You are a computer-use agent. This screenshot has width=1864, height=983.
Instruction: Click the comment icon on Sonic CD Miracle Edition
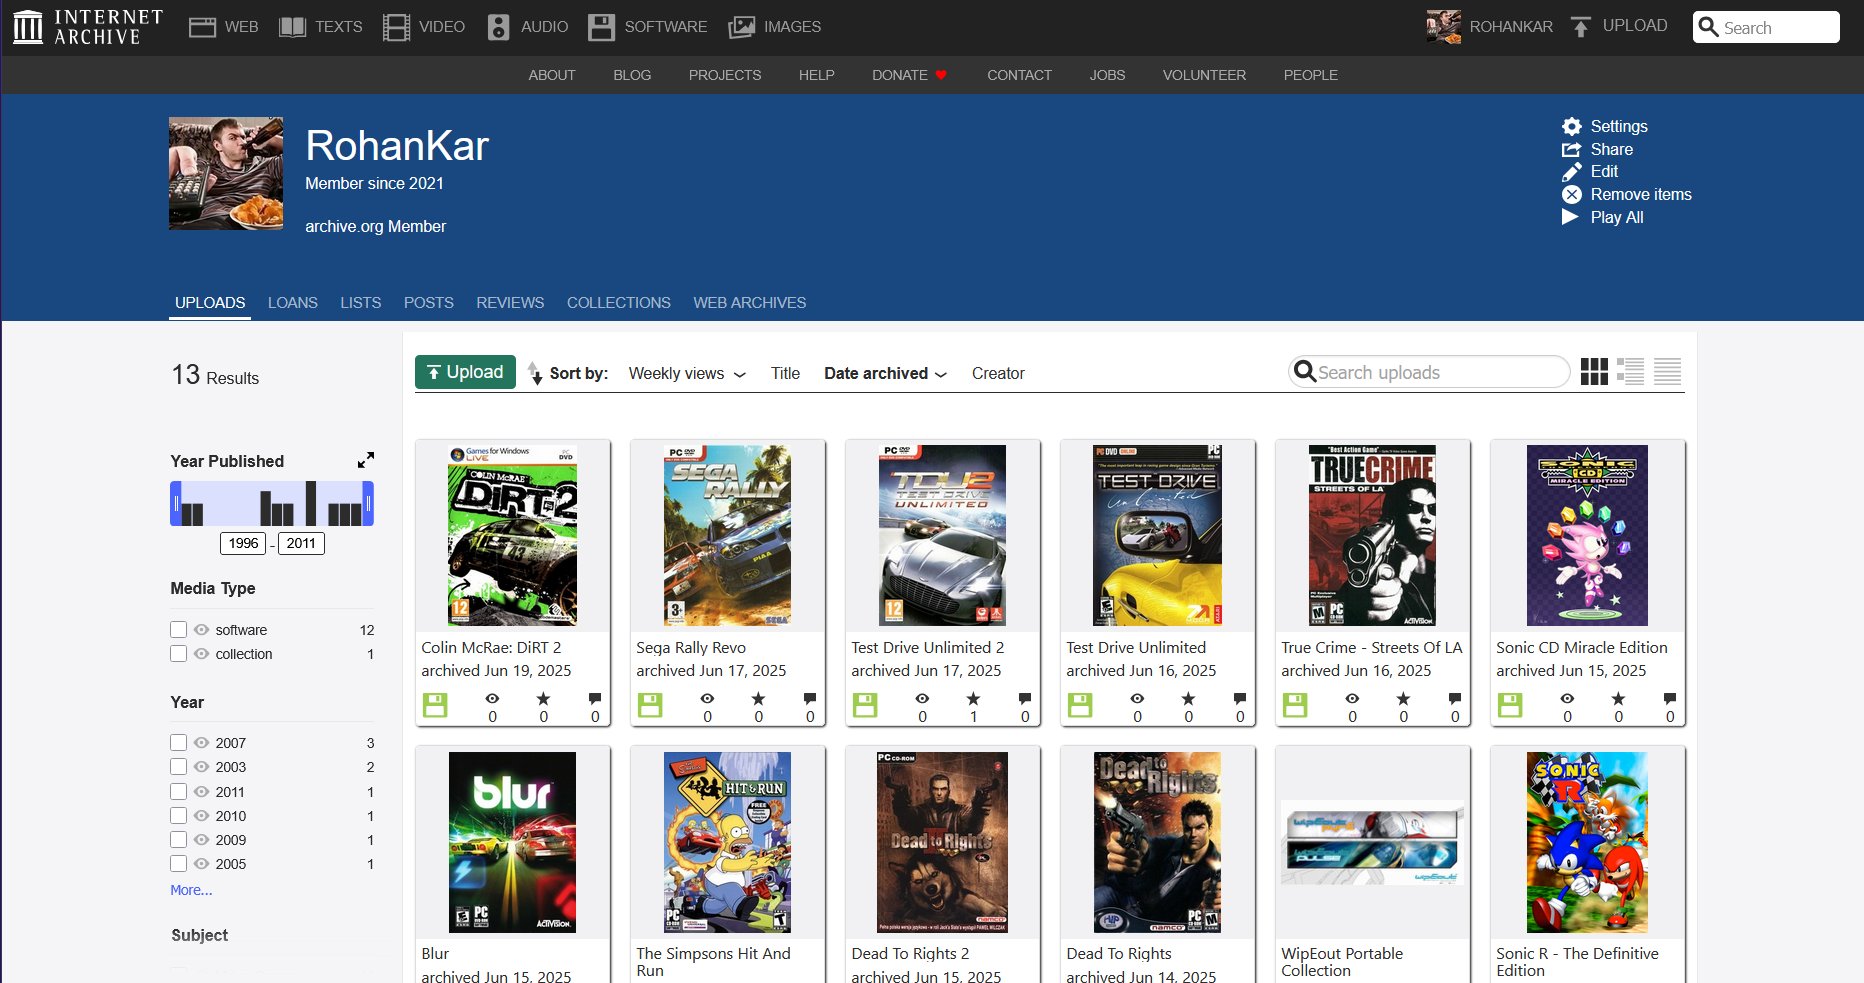[1670, 698]
